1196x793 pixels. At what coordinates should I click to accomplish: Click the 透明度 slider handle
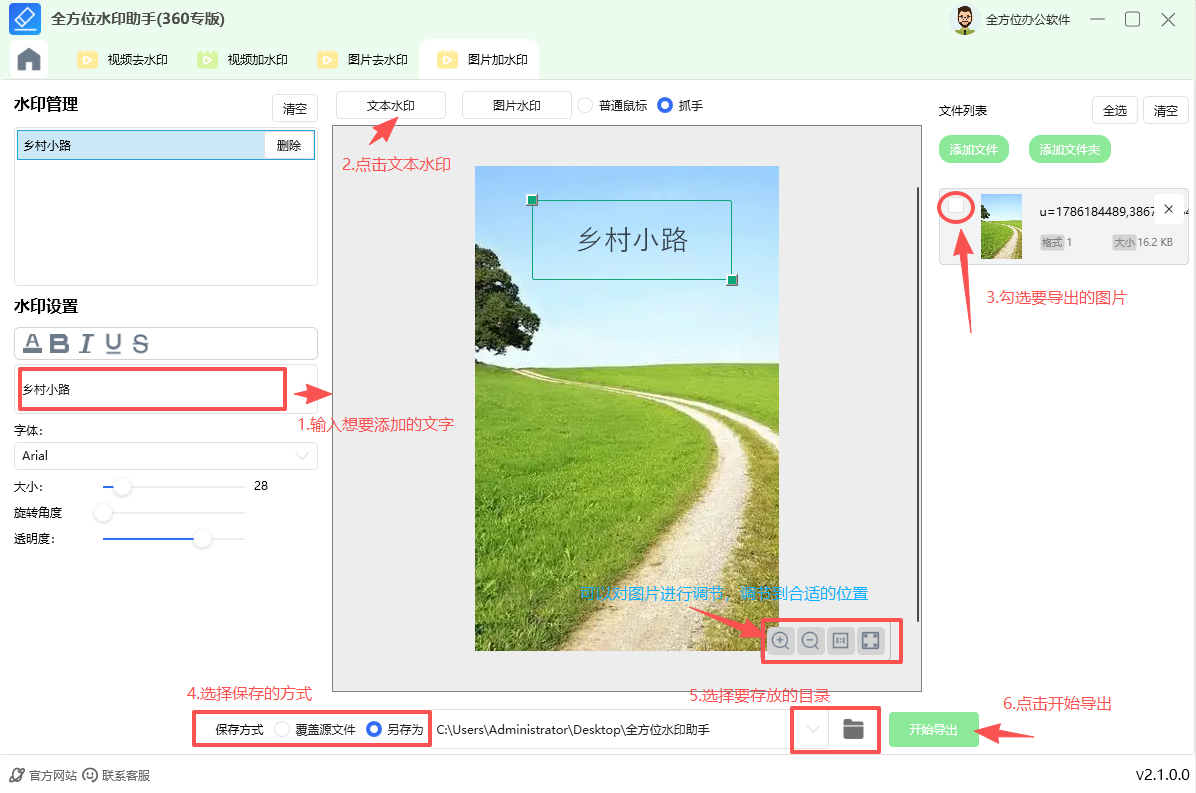pos(203,539)
